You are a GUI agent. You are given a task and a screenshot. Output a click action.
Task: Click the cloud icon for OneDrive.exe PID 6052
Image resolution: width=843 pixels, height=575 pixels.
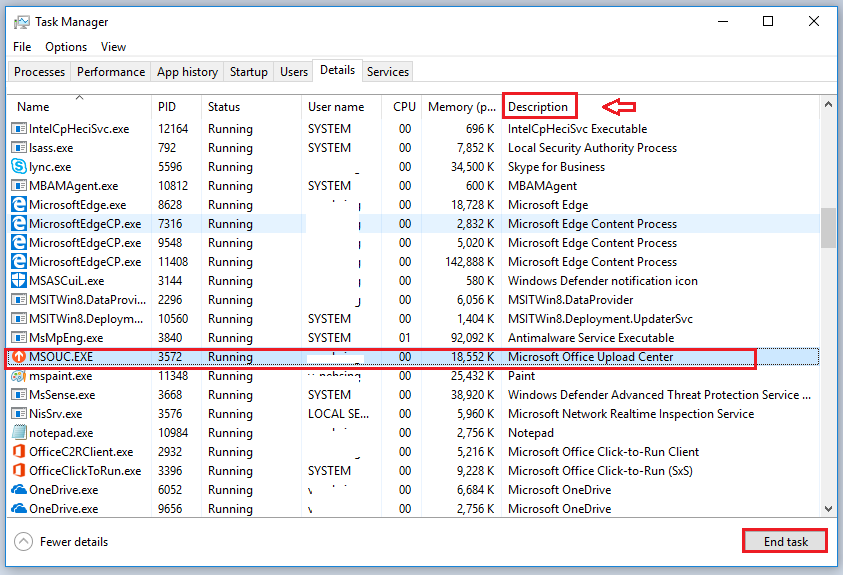click(x=19, y=490)
